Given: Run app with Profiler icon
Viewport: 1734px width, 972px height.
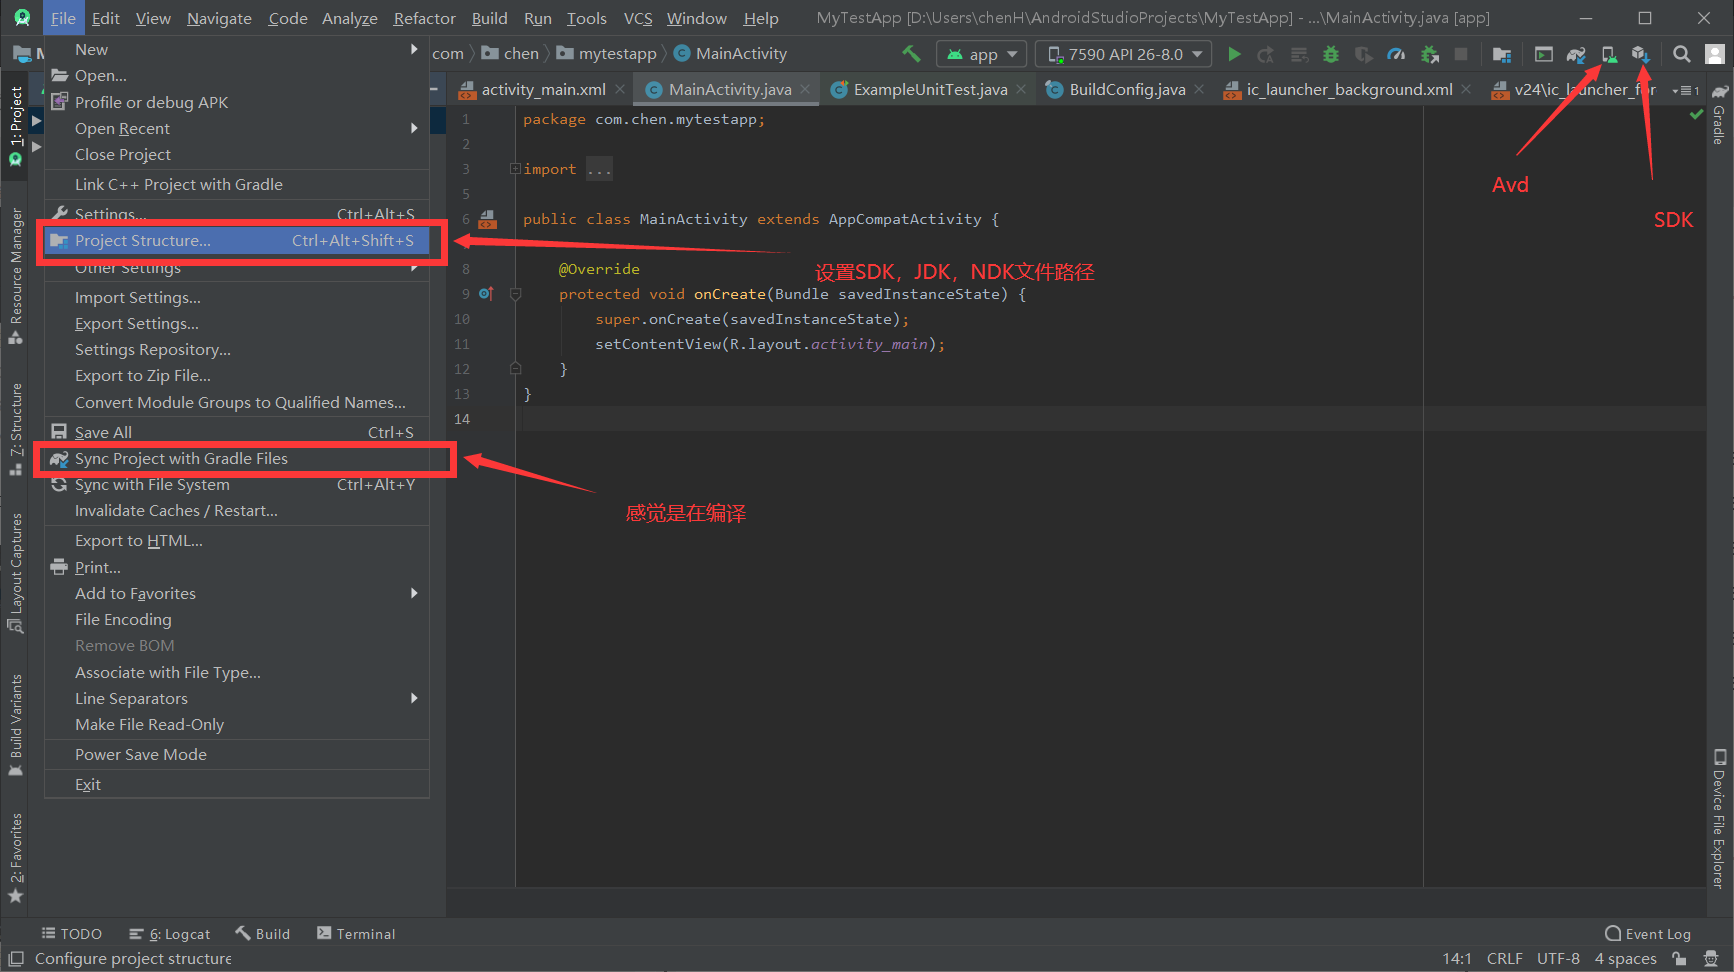Looking at the screenshot, I should pyautogui.click(x=1394, y=54).
